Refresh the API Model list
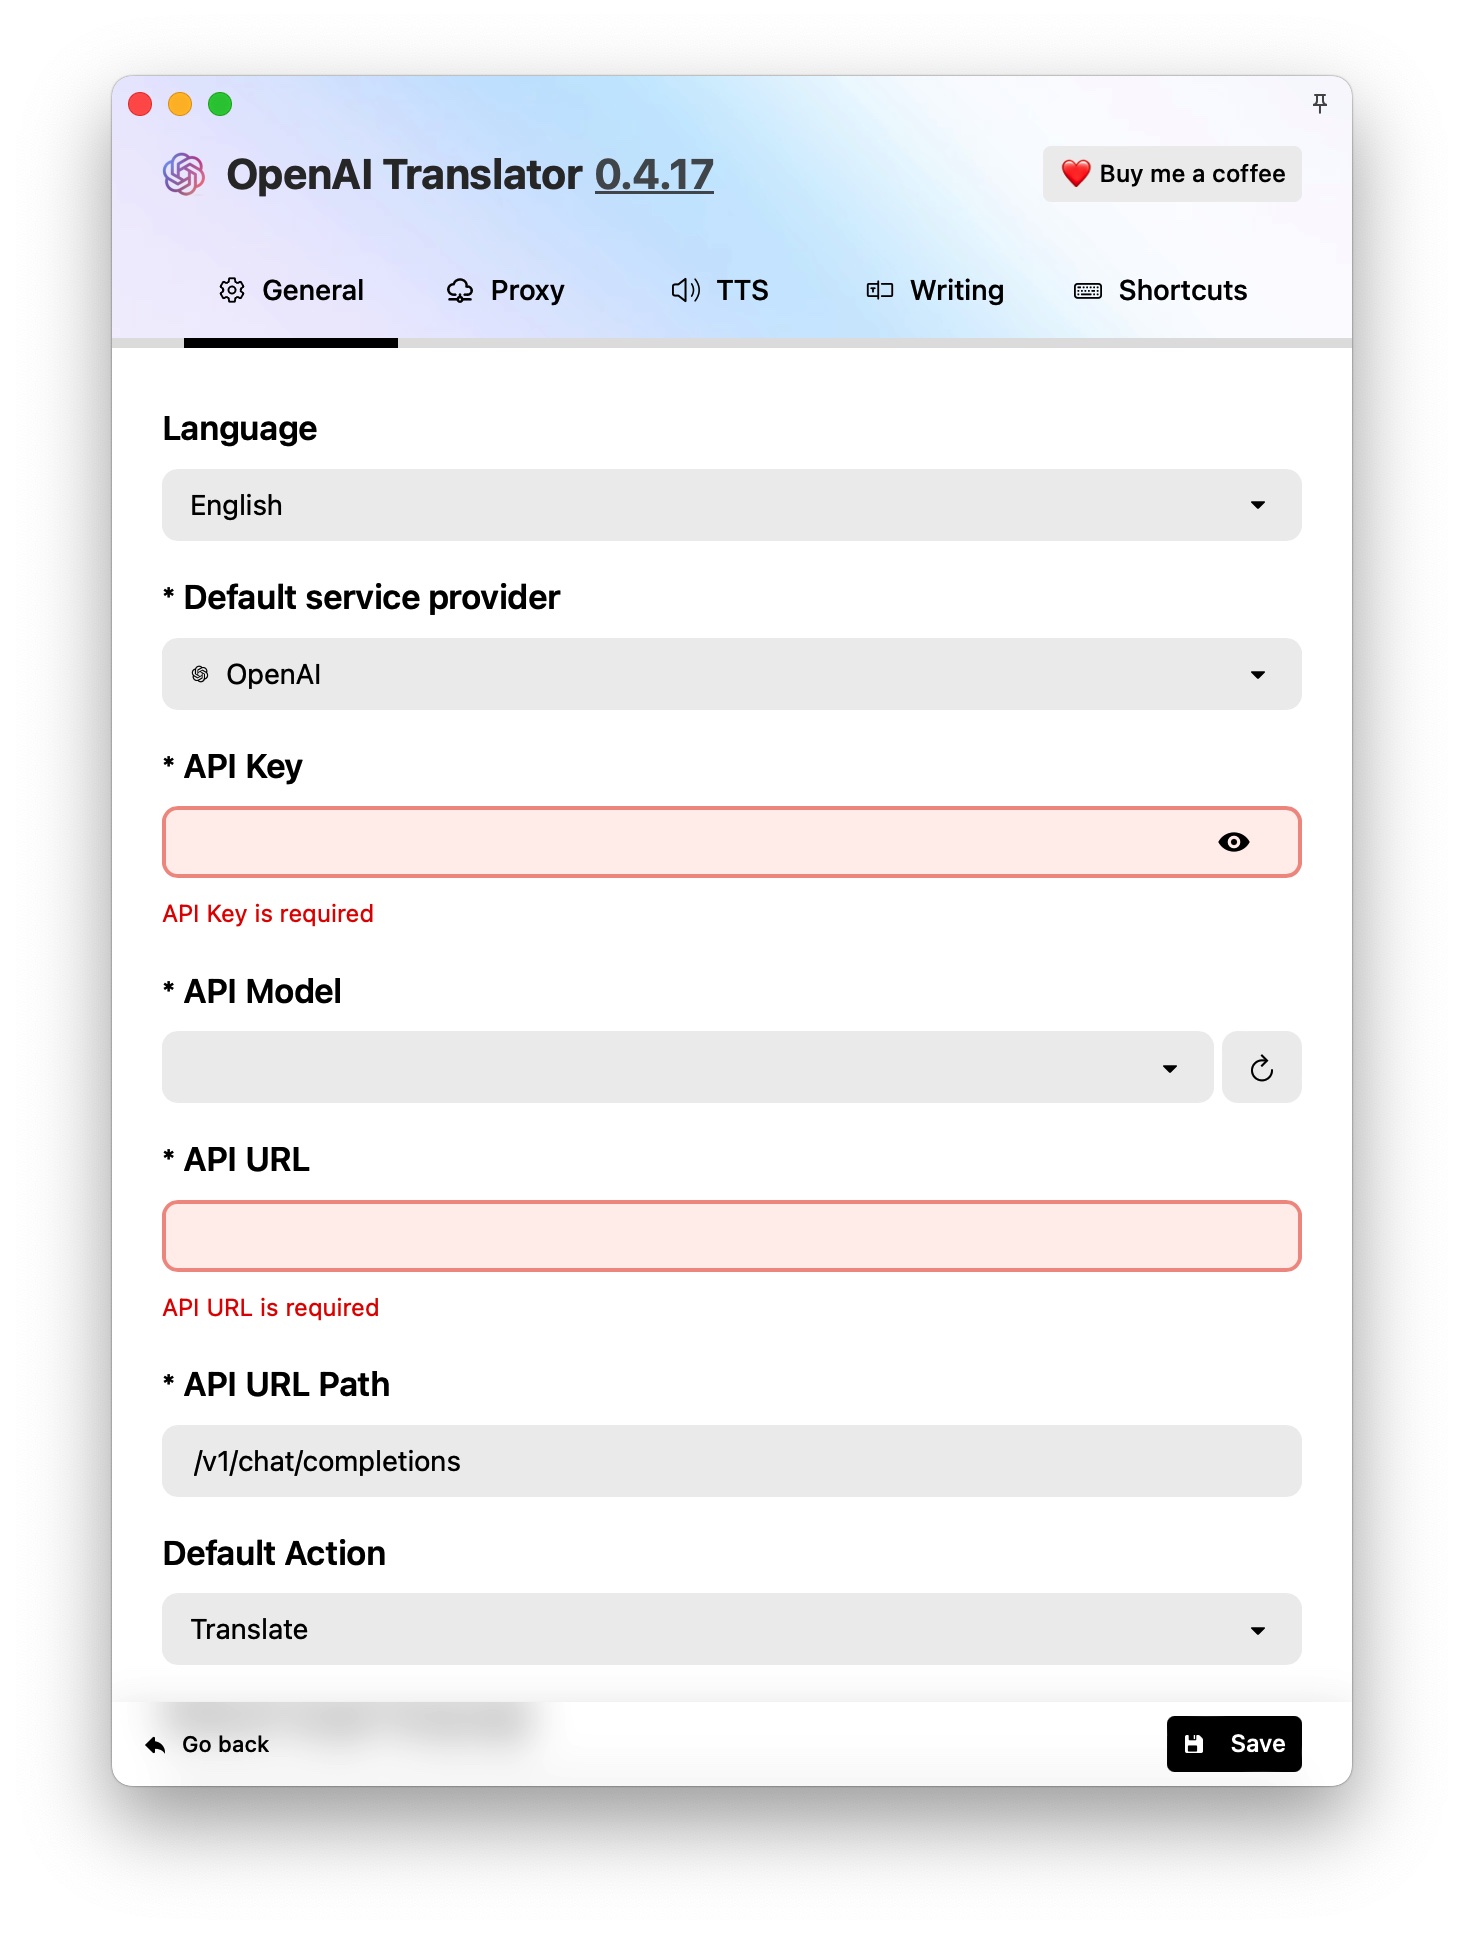The height and width of the screenshot is (1934, 1464). (x=1261, y=1067)
